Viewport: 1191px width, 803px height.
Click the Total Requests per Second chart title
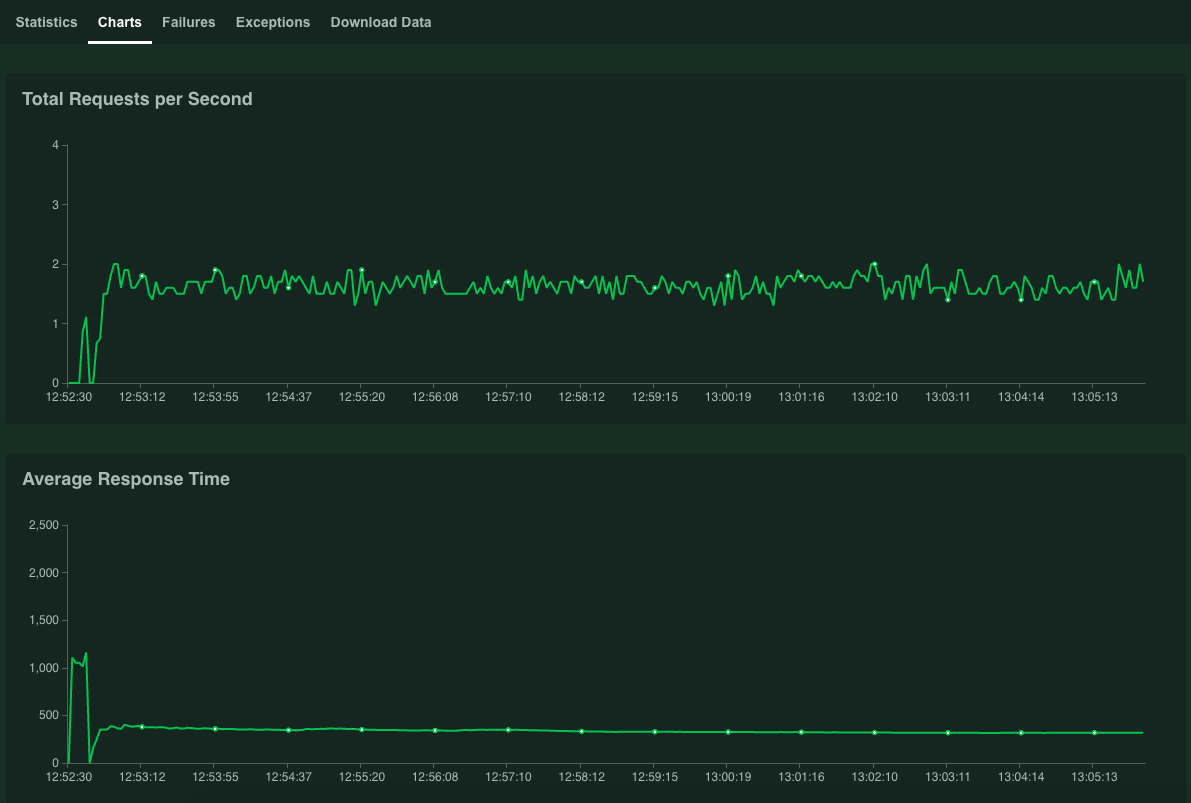(137, 99)
